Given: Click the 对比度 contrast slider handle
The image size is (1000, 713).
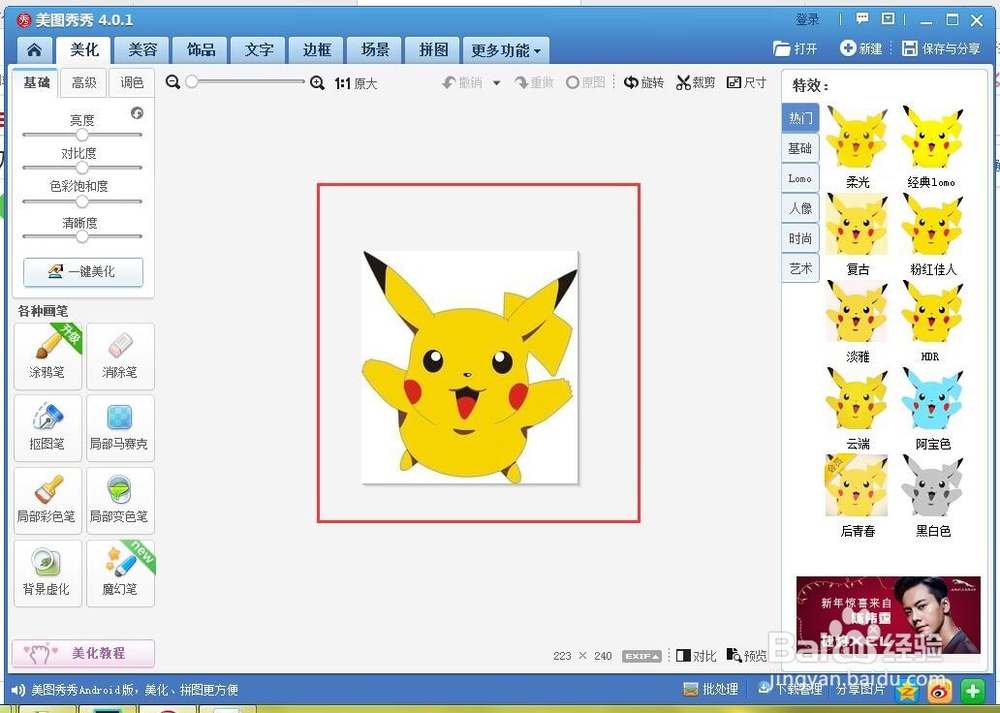Looking at the screenshot, I should tap(82, 168).
